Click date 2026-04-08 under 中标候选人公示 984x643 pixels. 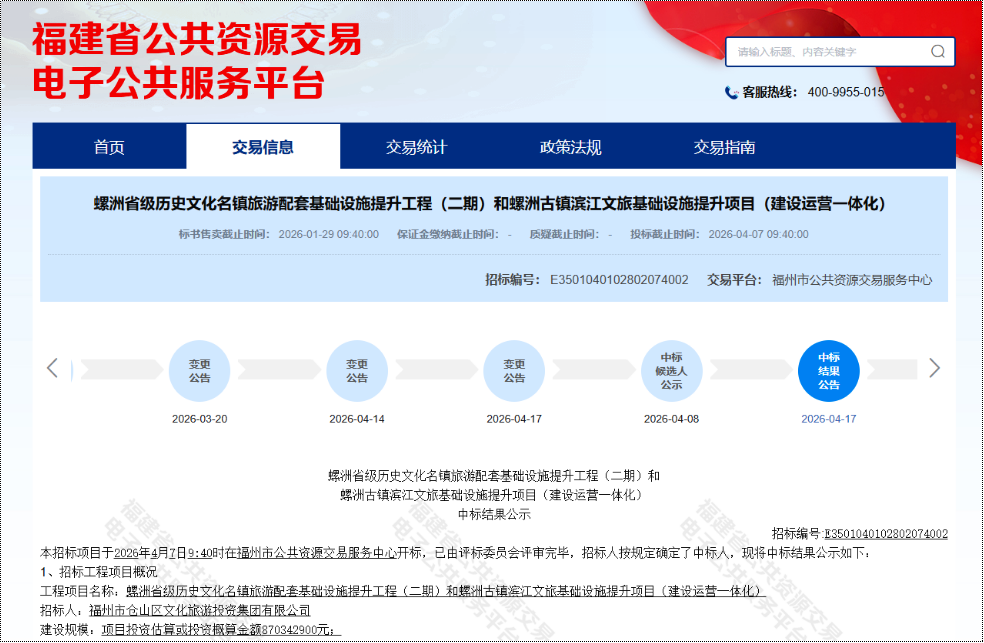click(x=671, y=419)
